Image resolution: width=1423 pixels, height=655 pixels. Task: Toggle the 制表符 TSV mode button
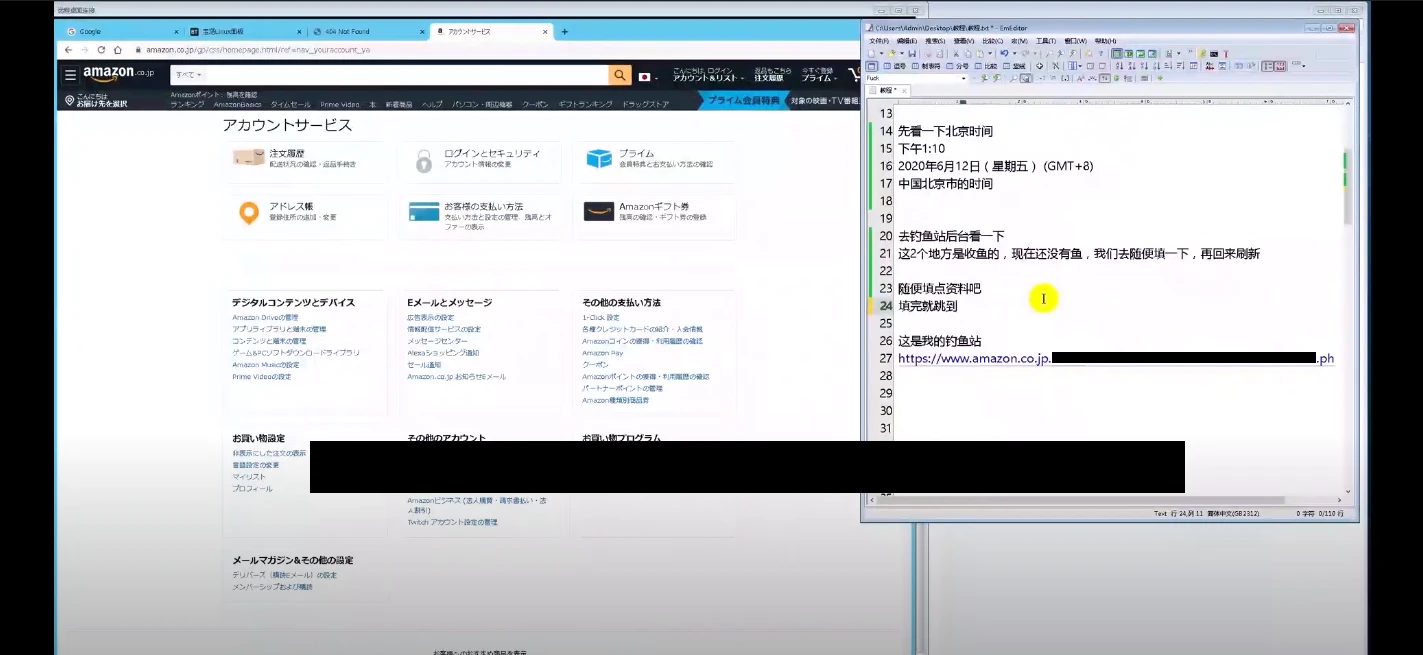[x=926, y=66]
